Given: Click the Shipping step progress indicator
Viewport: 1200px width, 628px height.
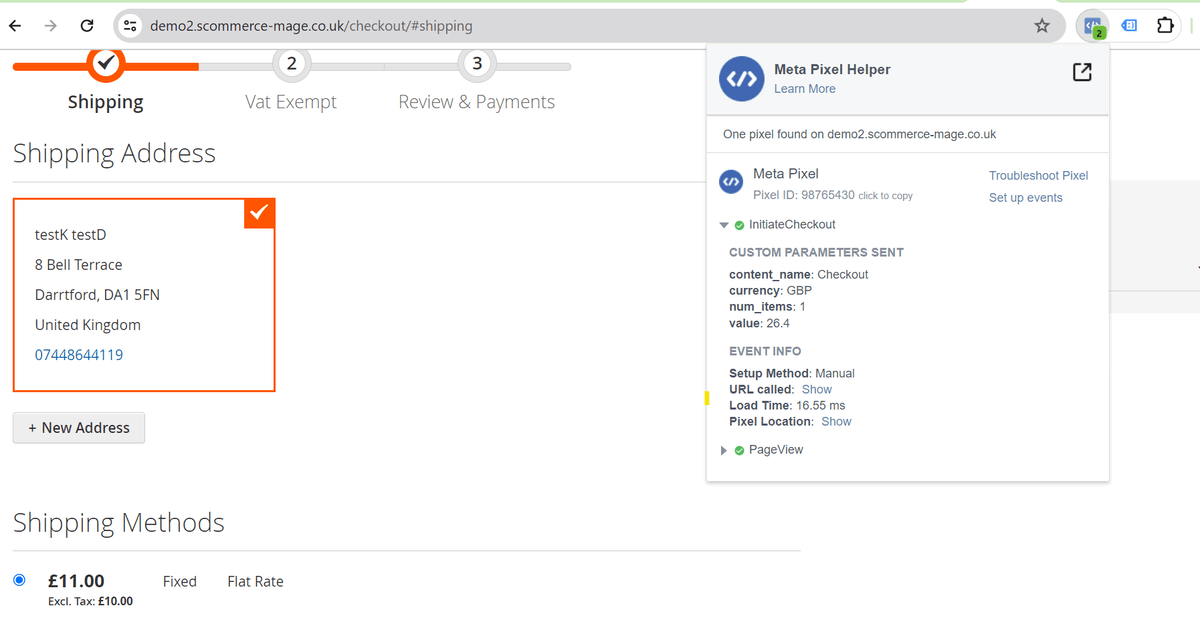Looking at the screenshot, I should [x=105, y=65].
